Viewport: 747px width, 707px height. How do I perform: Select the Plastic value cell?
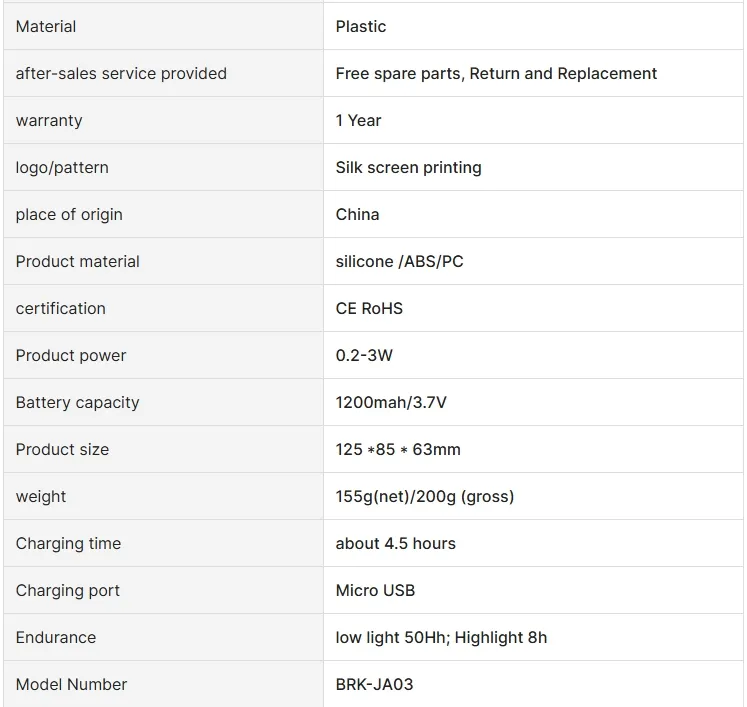[x=361, y=27]
